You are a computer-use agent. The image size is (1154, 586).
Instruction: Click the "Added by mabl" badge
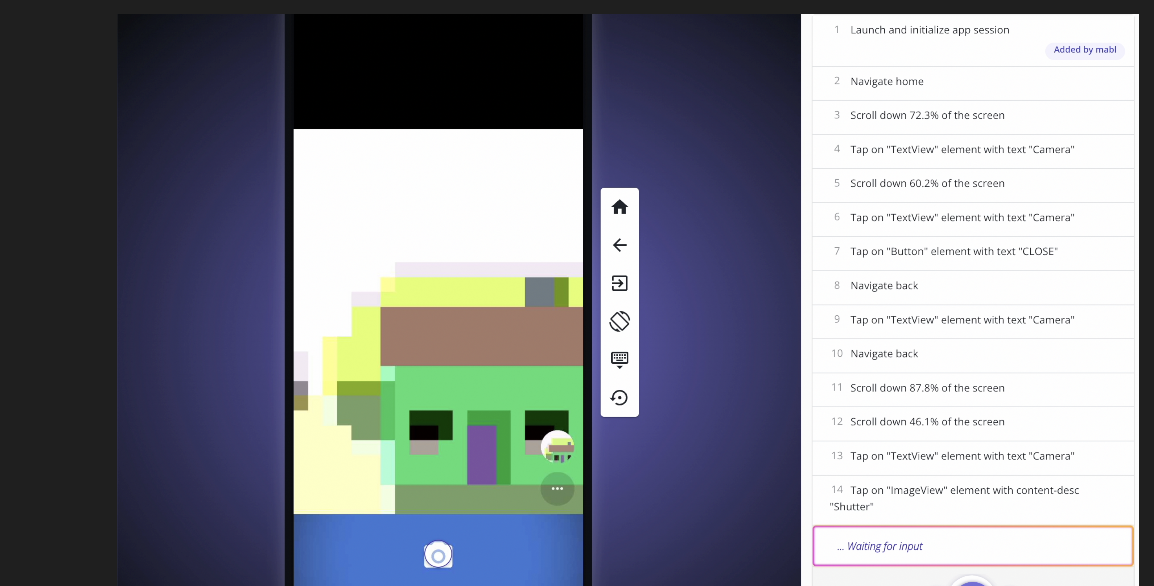tap(1085, 50)
